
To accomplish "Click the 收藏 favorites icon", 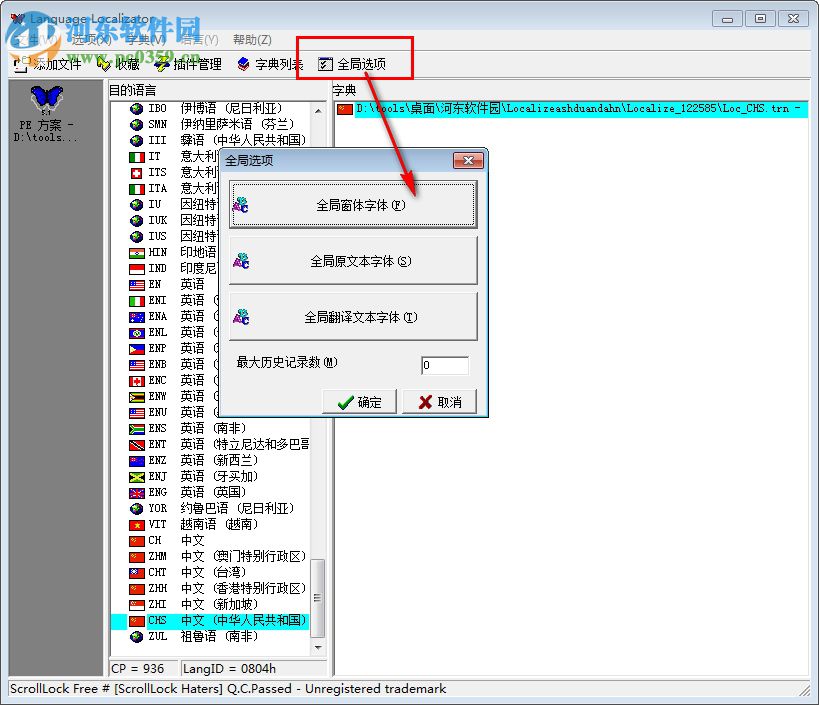I will [x=104, y=63].
